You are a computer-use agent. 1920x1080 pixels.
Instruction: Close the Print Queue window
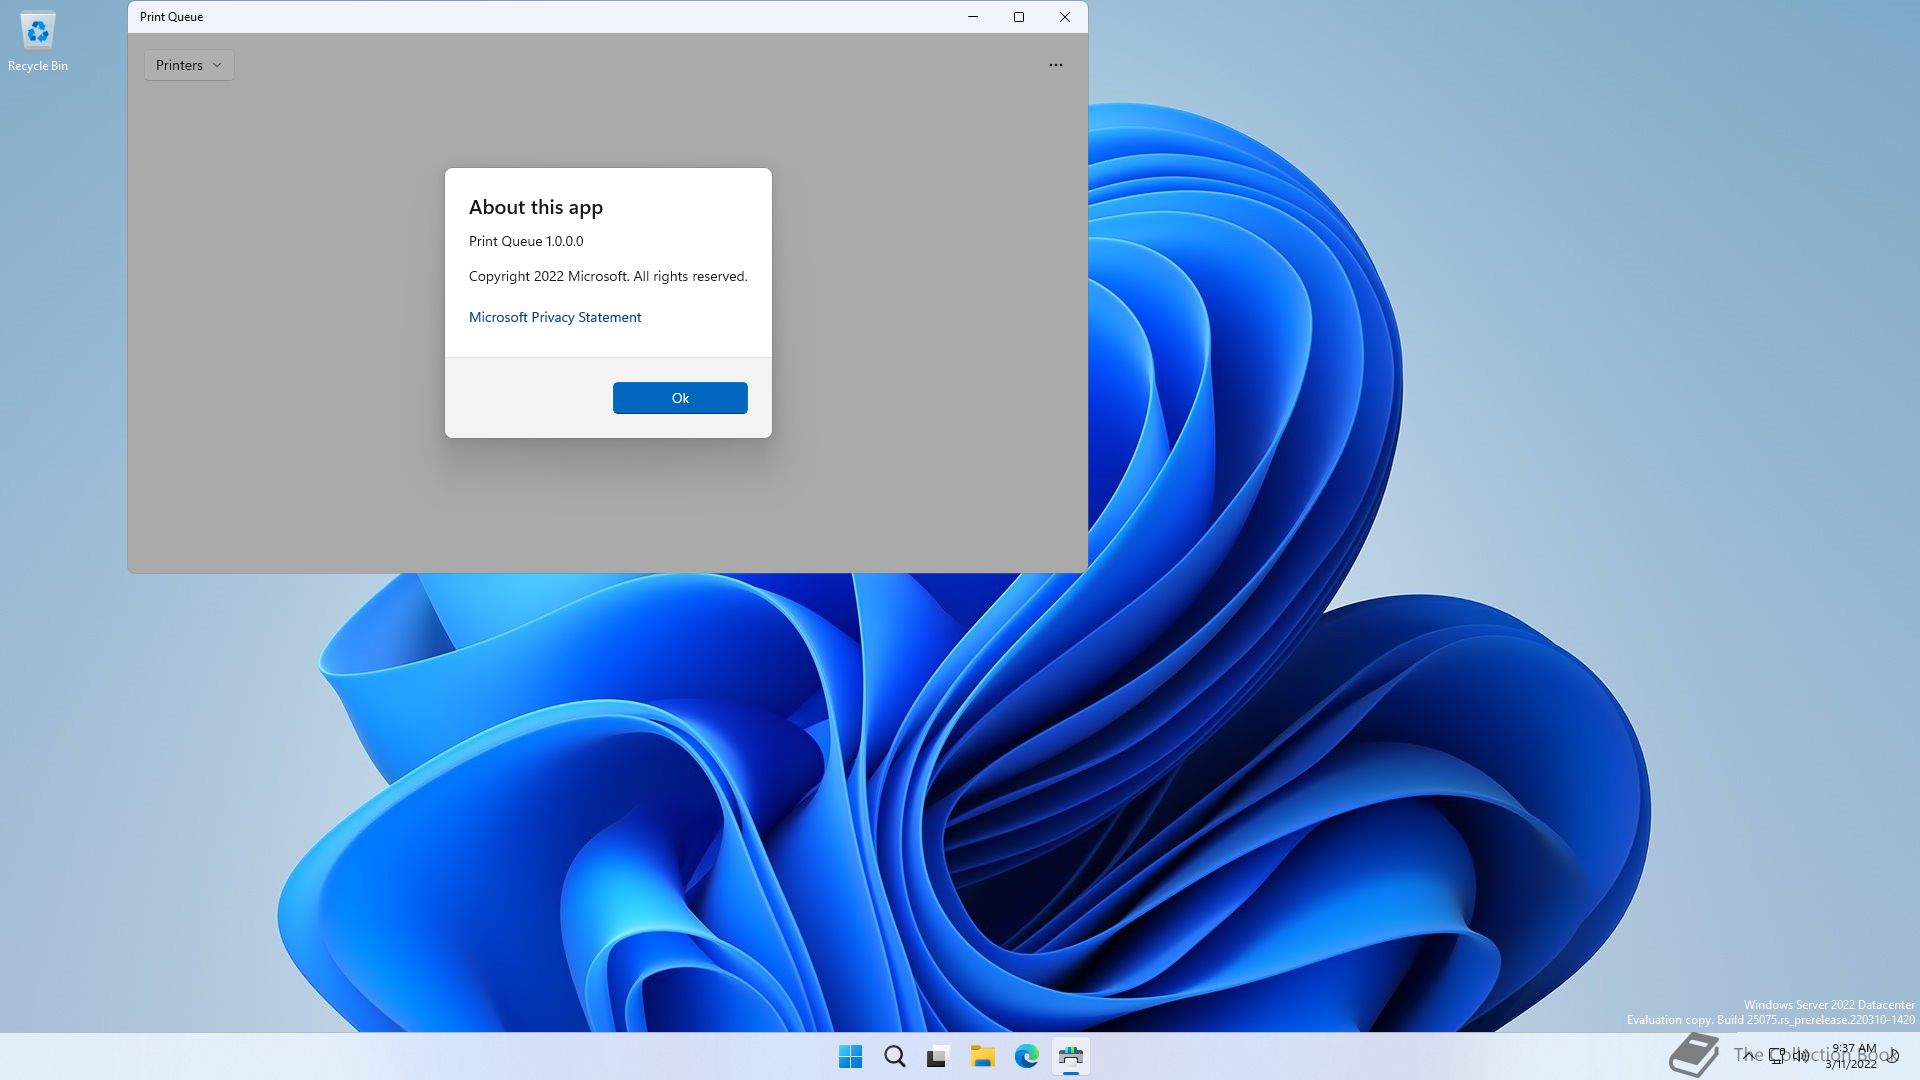pyautogui.click(x=1065, y=17)
